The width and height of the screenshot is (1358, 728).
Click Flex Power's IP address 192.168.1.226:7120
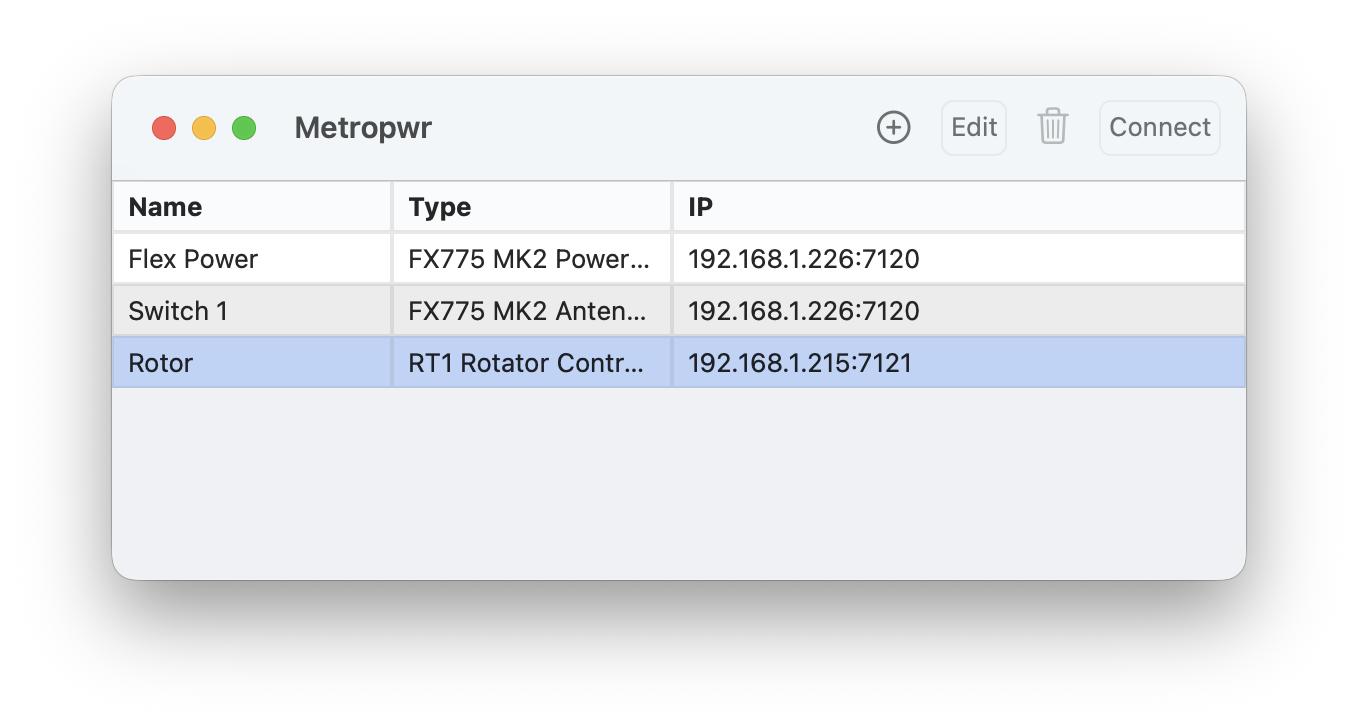pos(804,259)
